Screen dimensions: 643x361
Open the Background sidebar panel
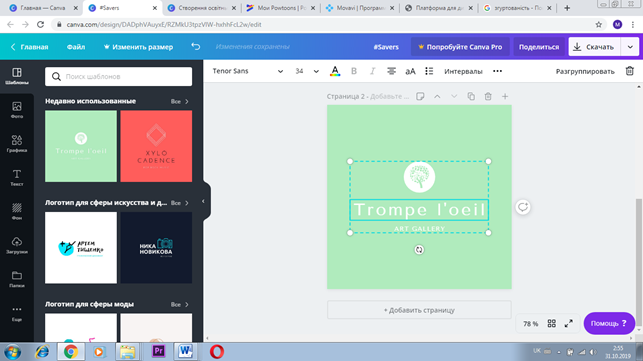17,211
